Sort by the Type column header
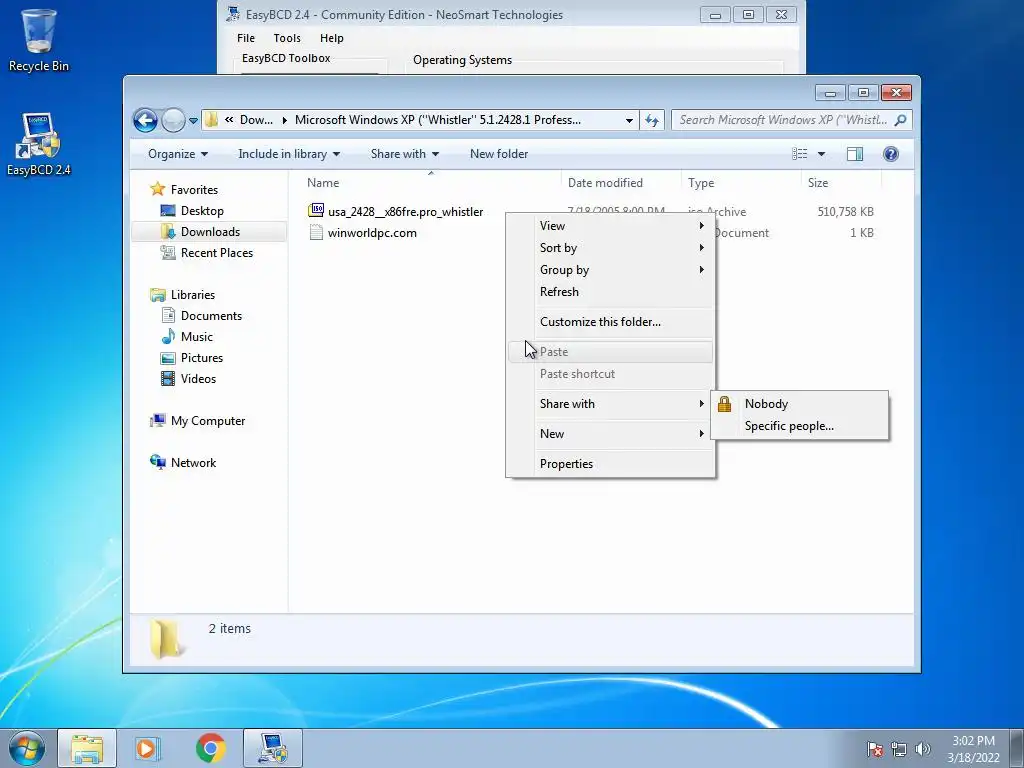Image resolution: width=1024 pixels, height=768 pixels. (741, 183)
